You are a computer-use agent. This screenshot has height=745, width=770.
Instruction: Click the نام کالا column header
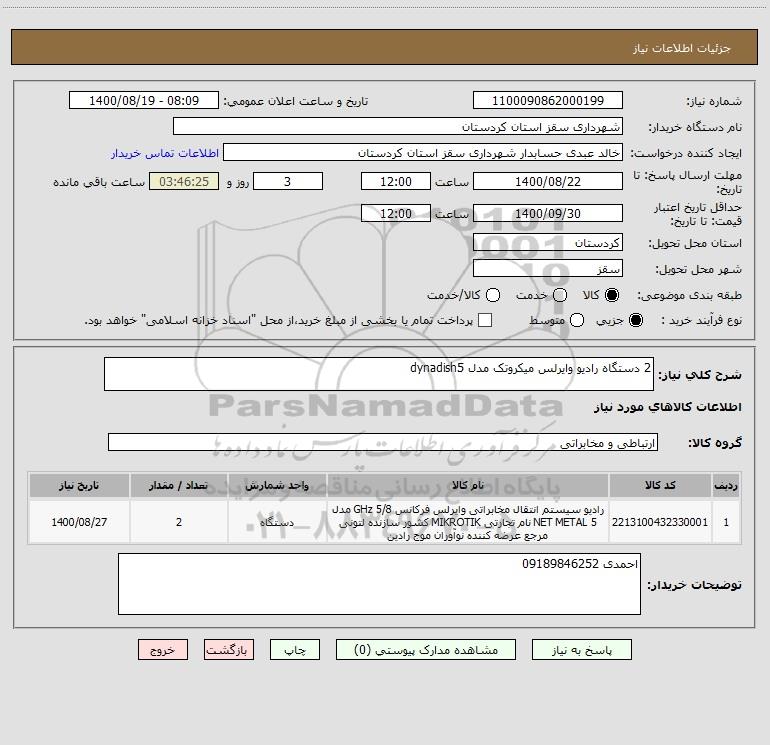point(468,485)
